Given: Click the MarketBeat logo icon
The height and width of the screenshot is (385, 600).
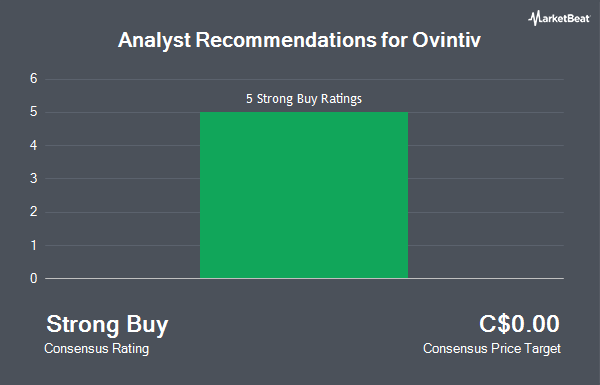Looking at the screenshot, I should (534, 18).
